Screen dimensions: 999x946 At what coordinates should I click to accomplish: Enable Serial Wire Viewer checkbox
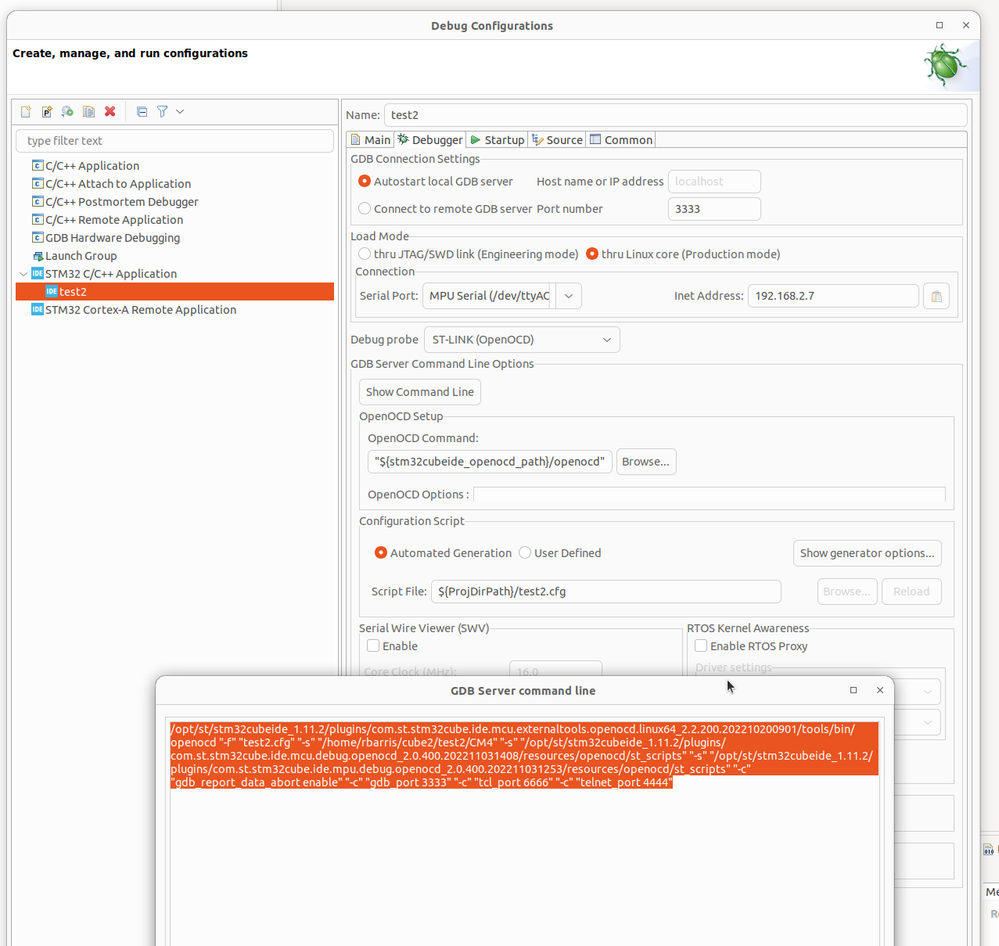click(x=373, y=646)
